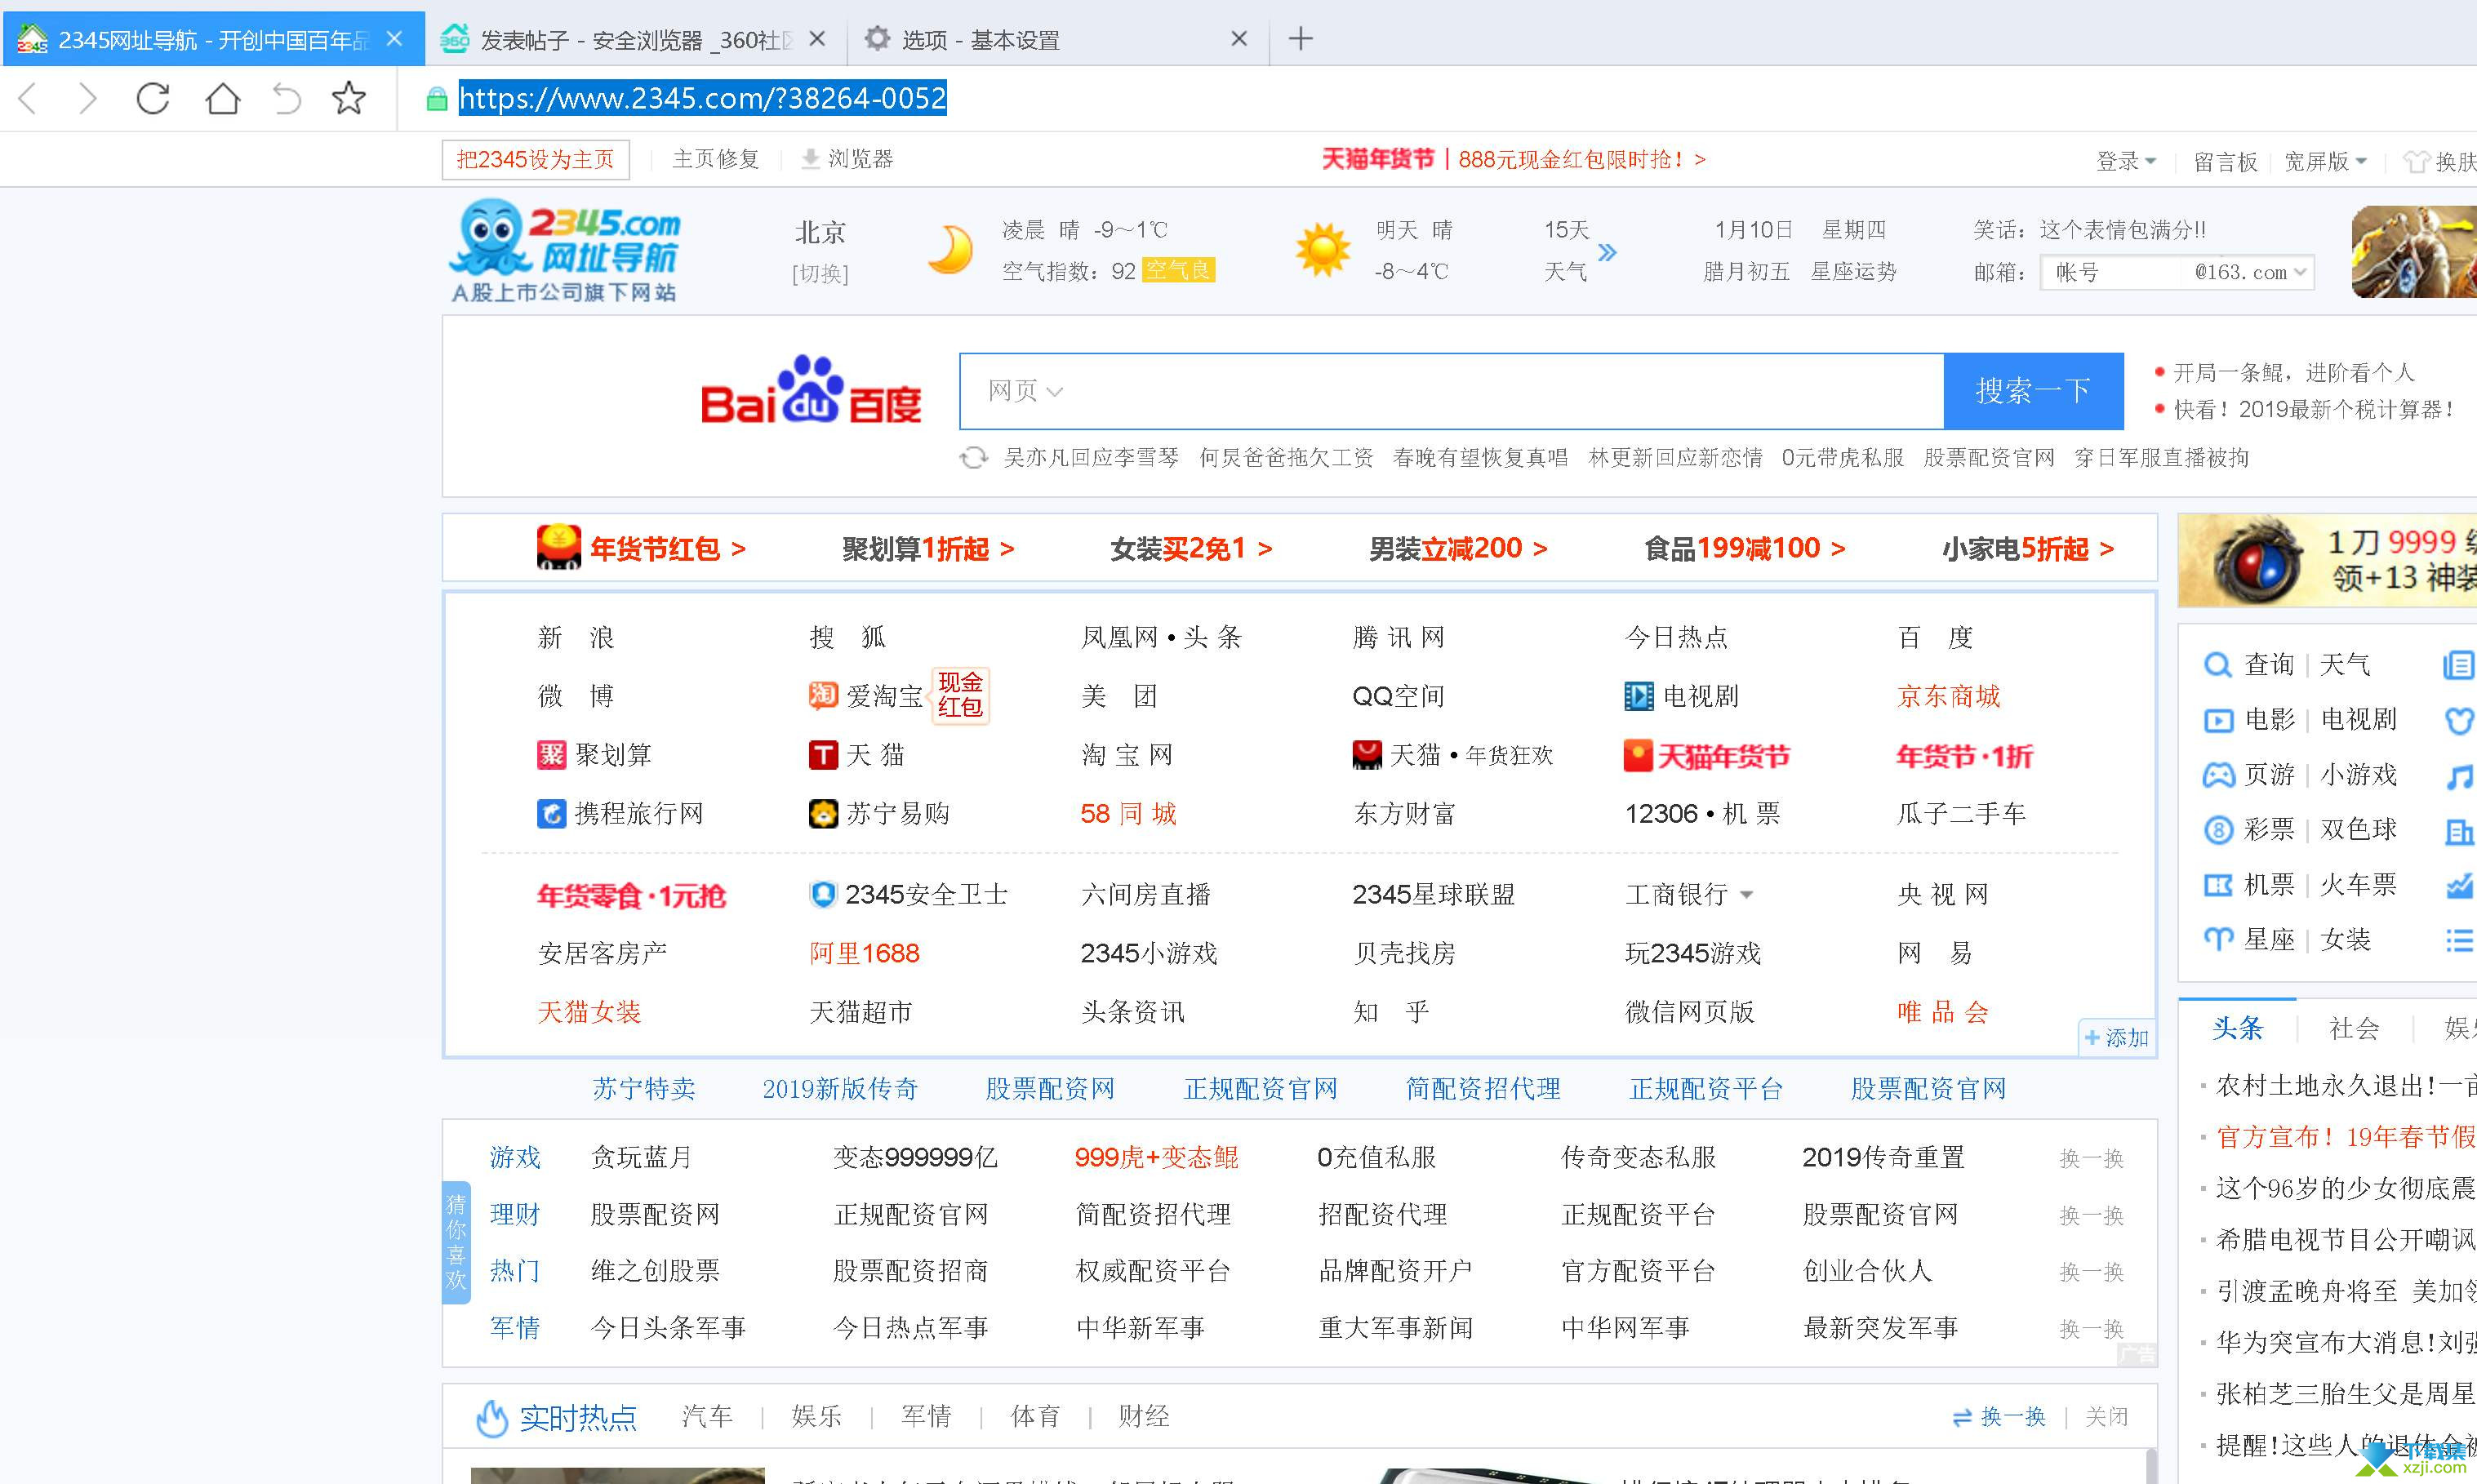Viewport: 2477px width, 1484px height.
Task: Open a new tab with plus
Action: pyautogui.click(x=1300, y=39)
